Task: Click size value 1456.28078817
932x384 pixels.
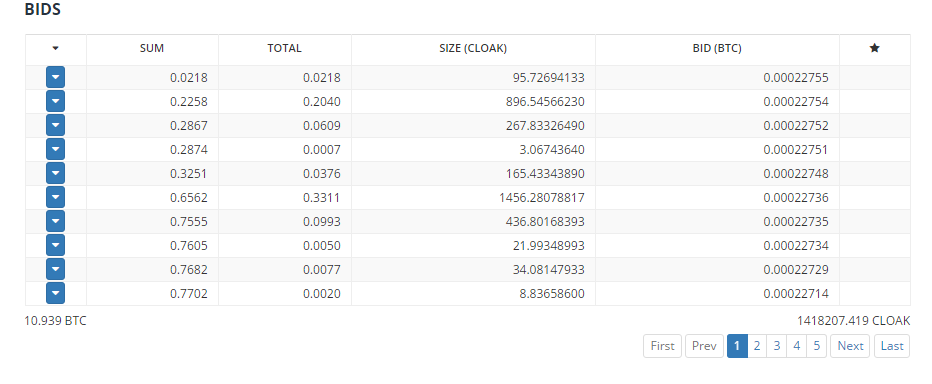Action: tap(543, 198)
